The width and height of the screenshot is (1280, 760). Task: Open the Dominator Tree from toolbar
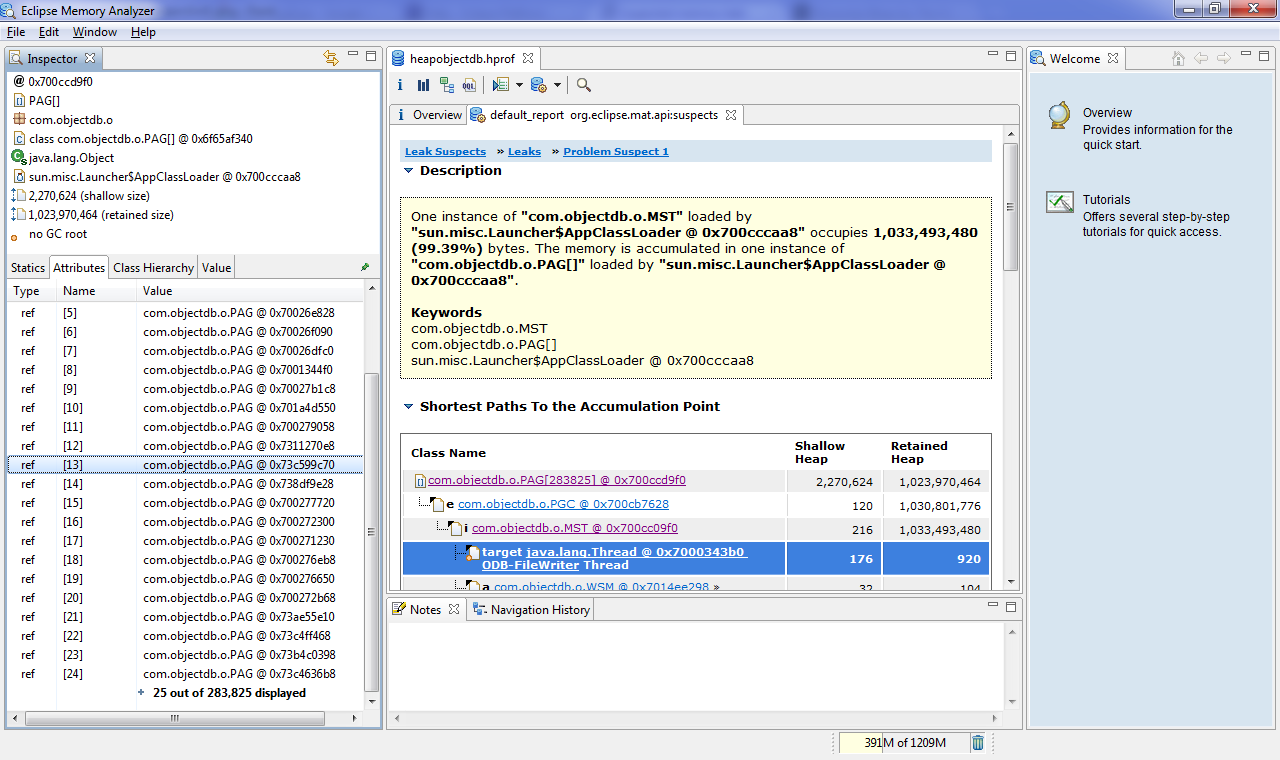coord(446,85)
